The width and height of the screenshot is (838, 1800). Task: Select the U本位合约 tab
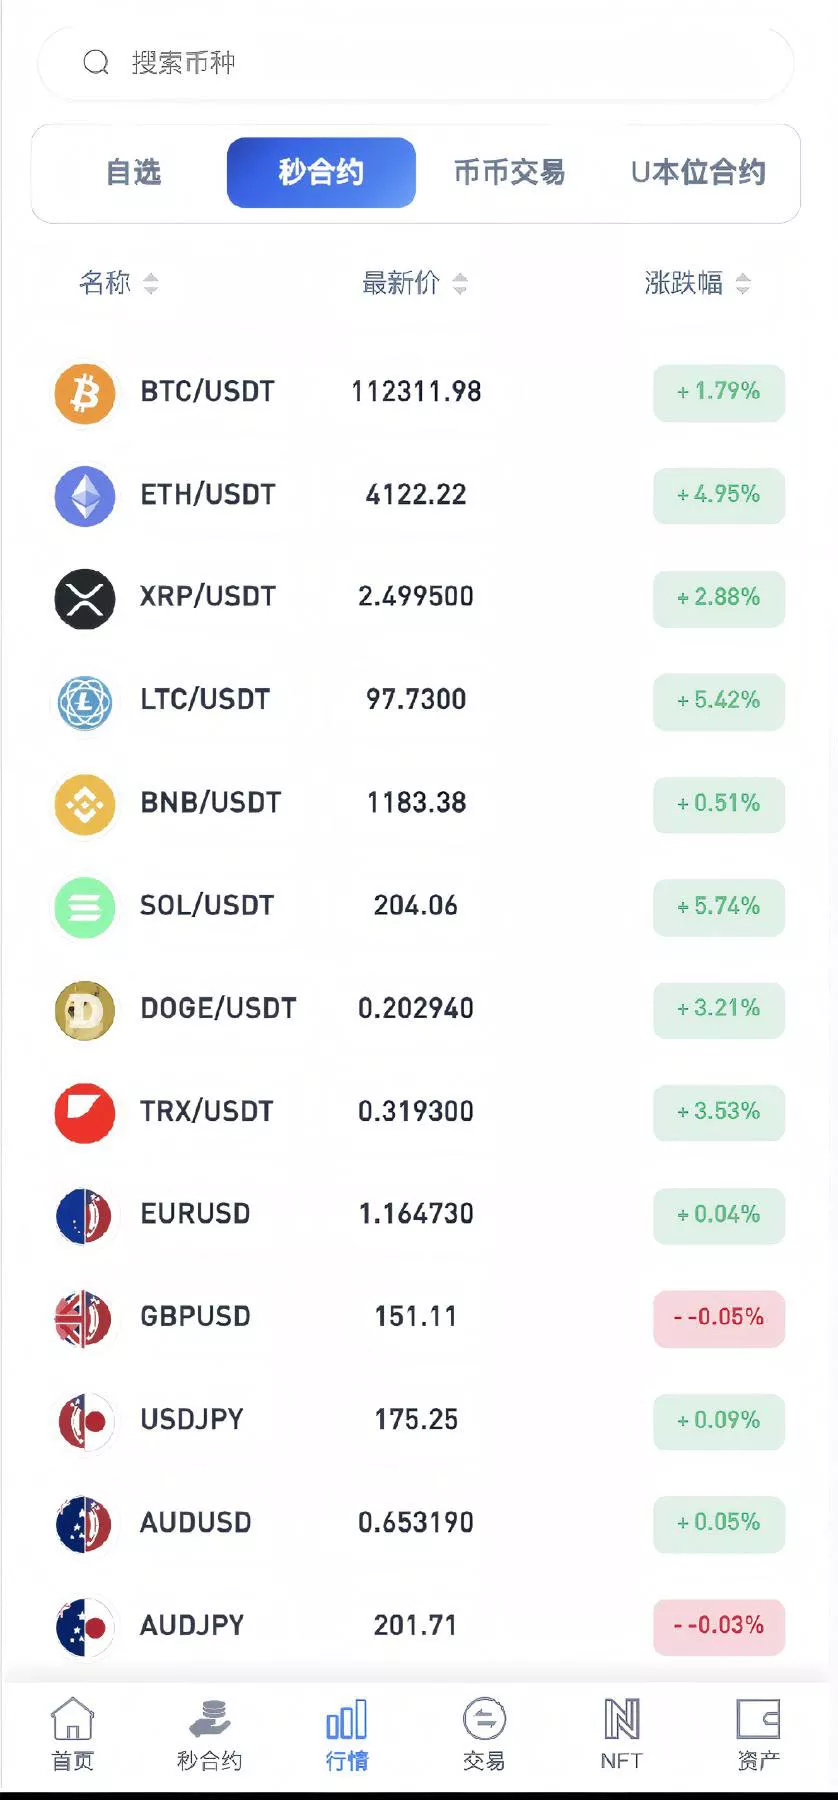click(x=698, y=173)
